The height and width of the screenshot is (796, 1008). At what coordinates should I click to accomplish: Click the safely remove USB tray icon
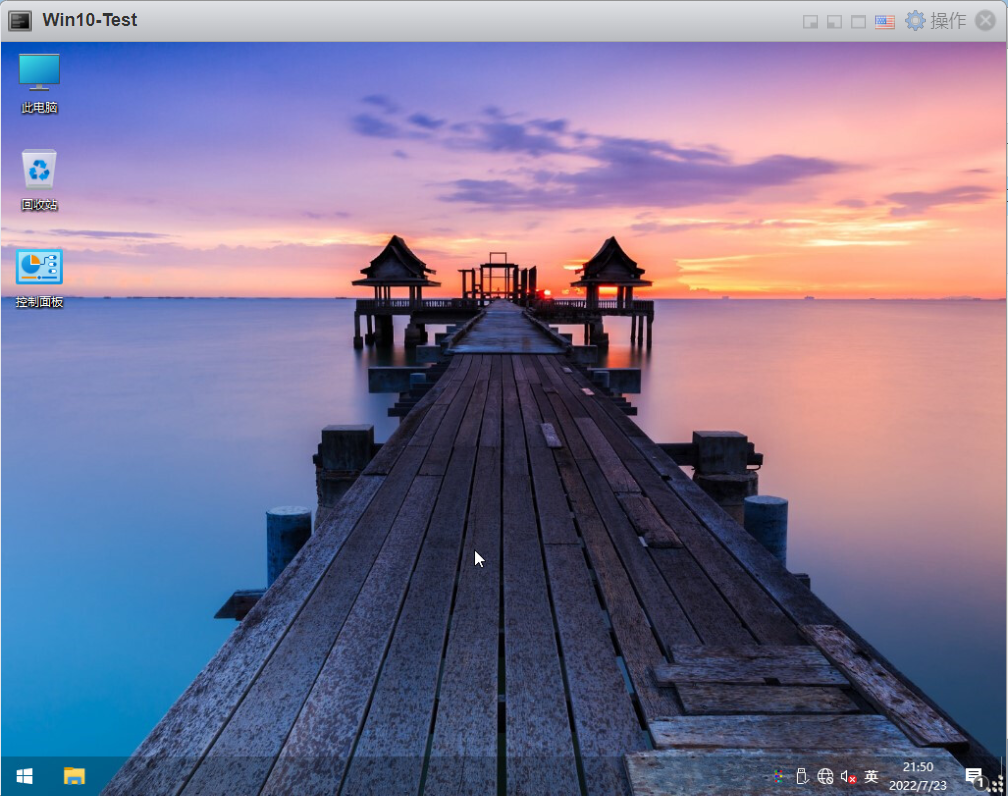pos(802,776)
